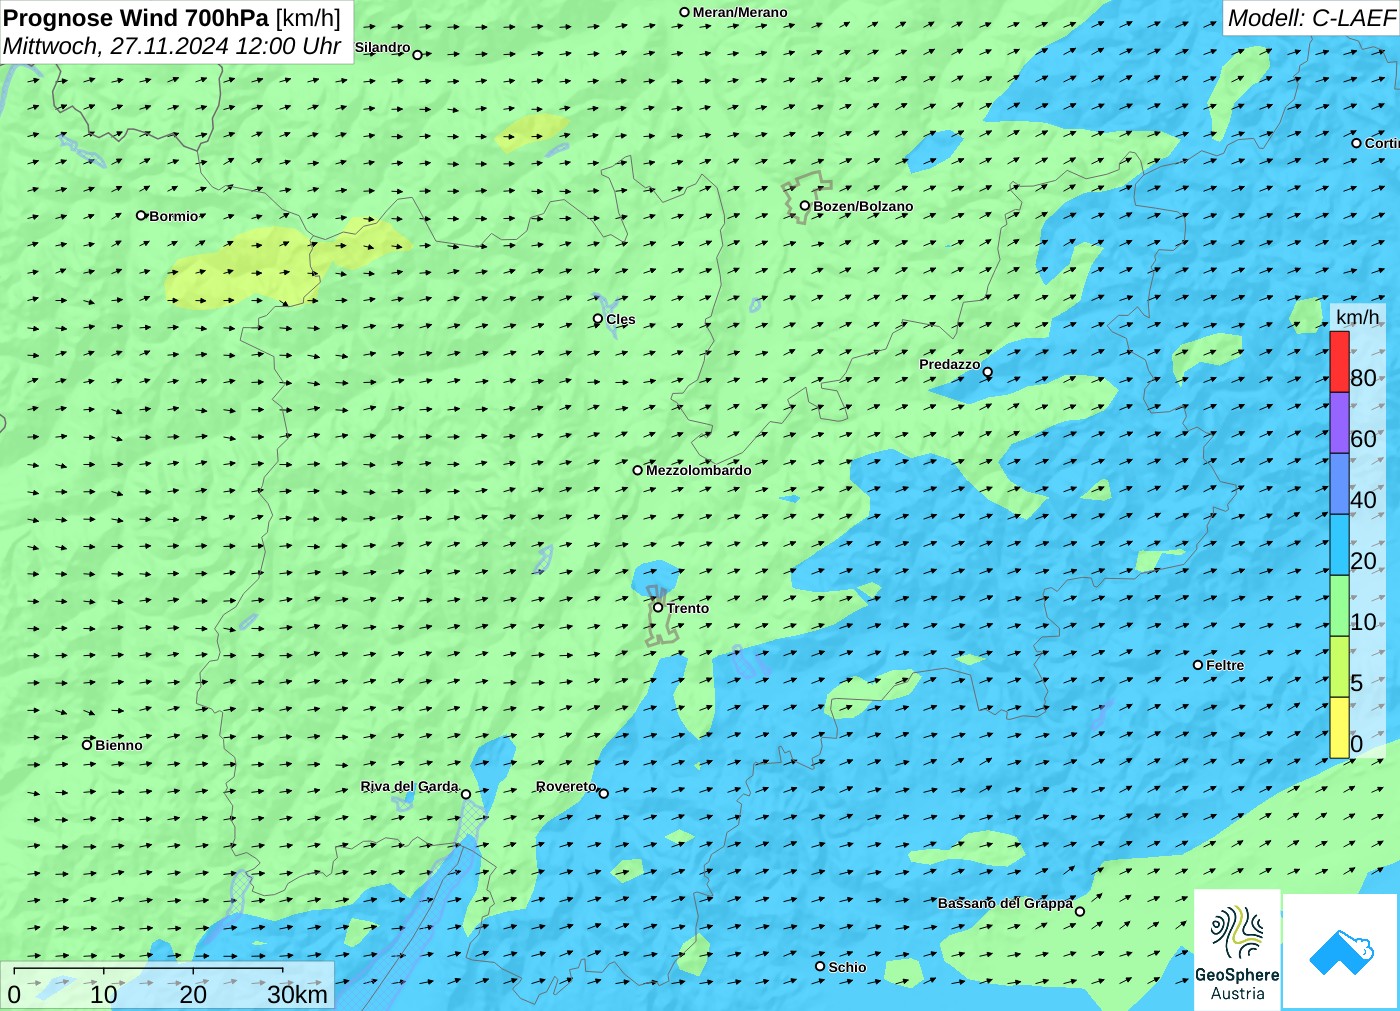Click the legend value '80'
The height and width of the screenshot is (1011, 1400).
1363,378
